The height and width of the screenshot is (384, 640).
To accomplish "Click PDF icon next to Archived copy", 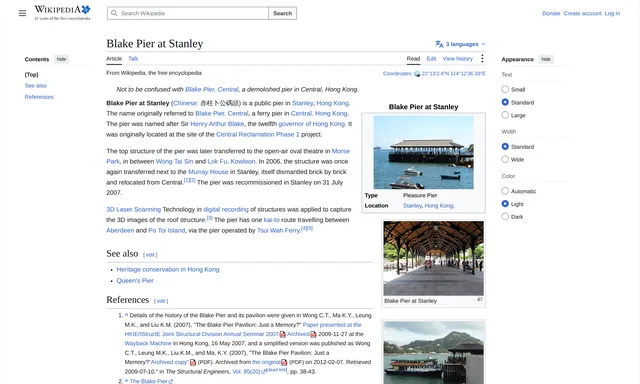I will pos(193,362).
